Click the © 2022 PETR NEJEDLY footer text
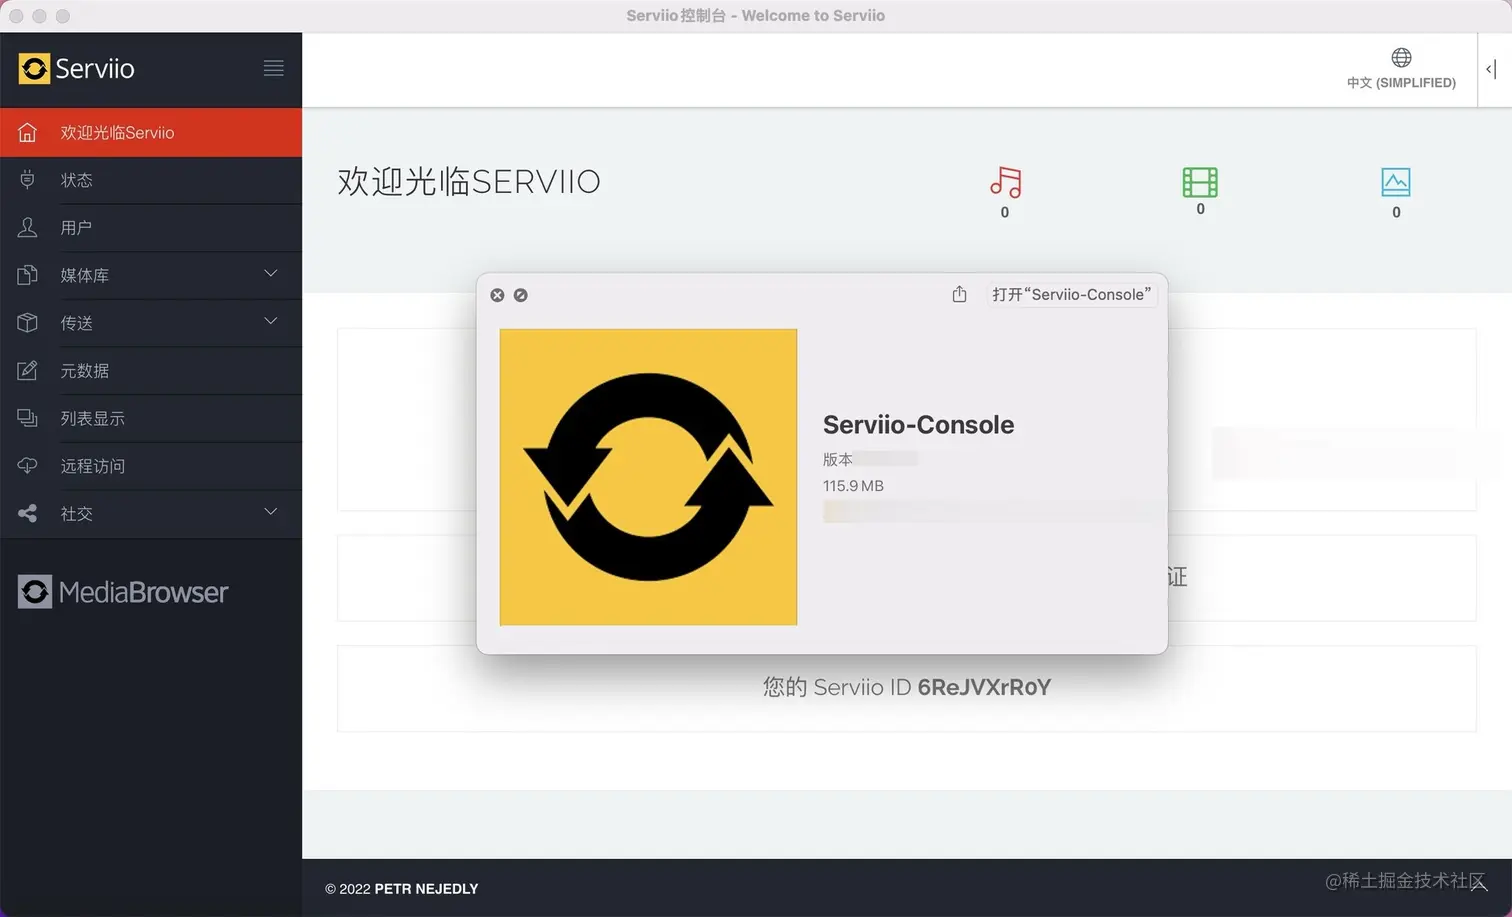This screenshot has height=917, width=1512. [x=401, y=888]
